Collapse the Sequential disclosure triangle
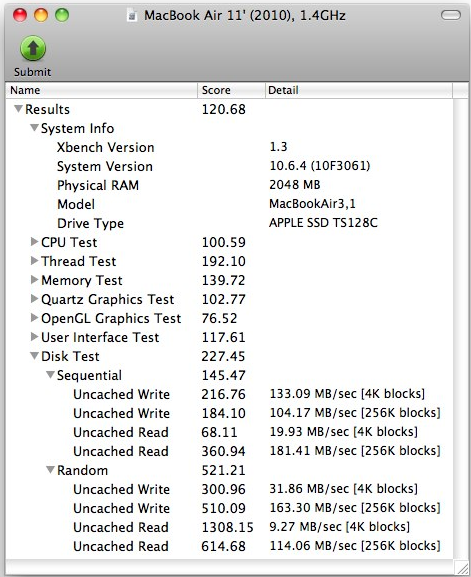The width and height of the screenshot is (471, 577). tap(50, 375)
